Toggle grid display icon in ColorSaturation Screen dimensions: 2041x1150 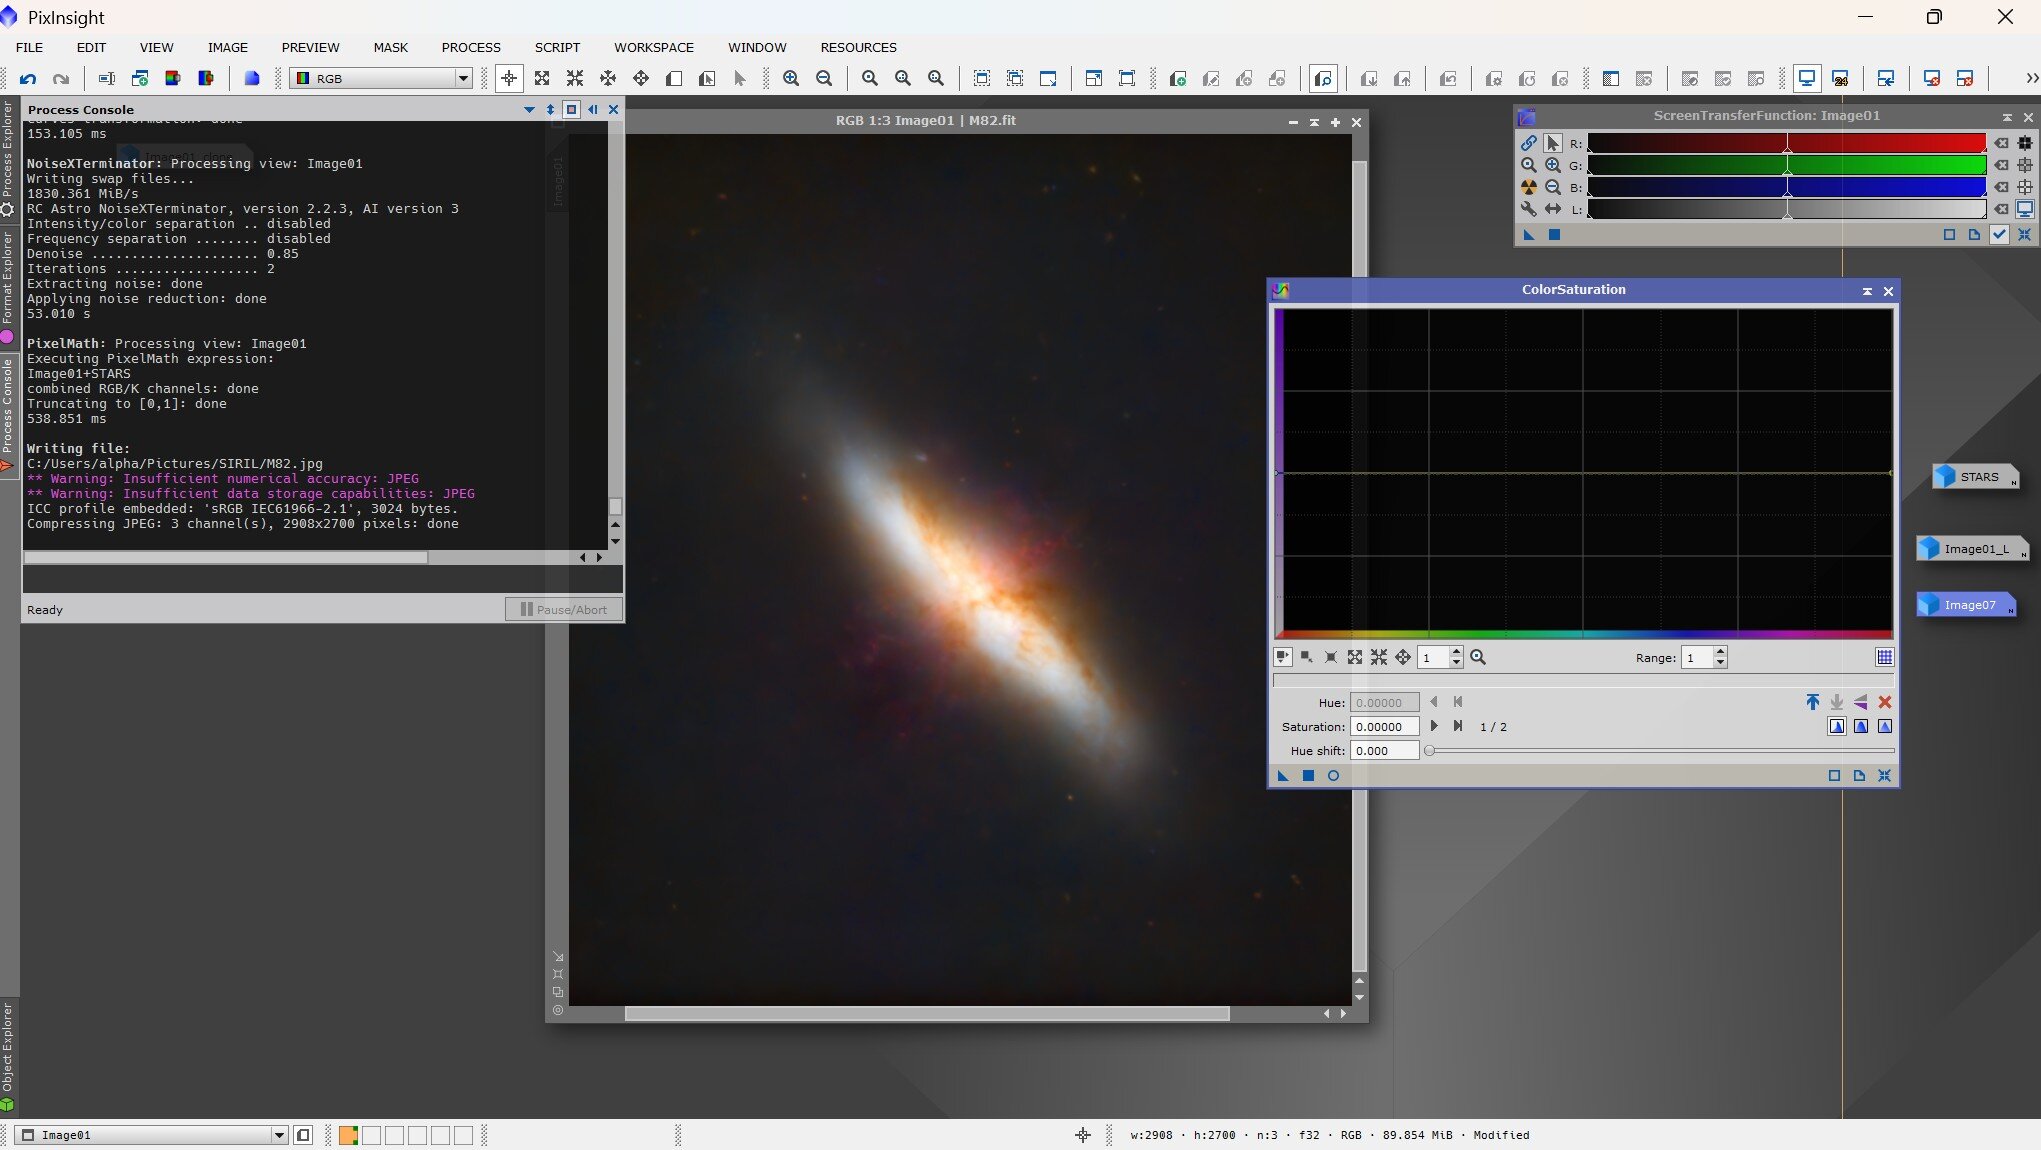[1884, 657]
